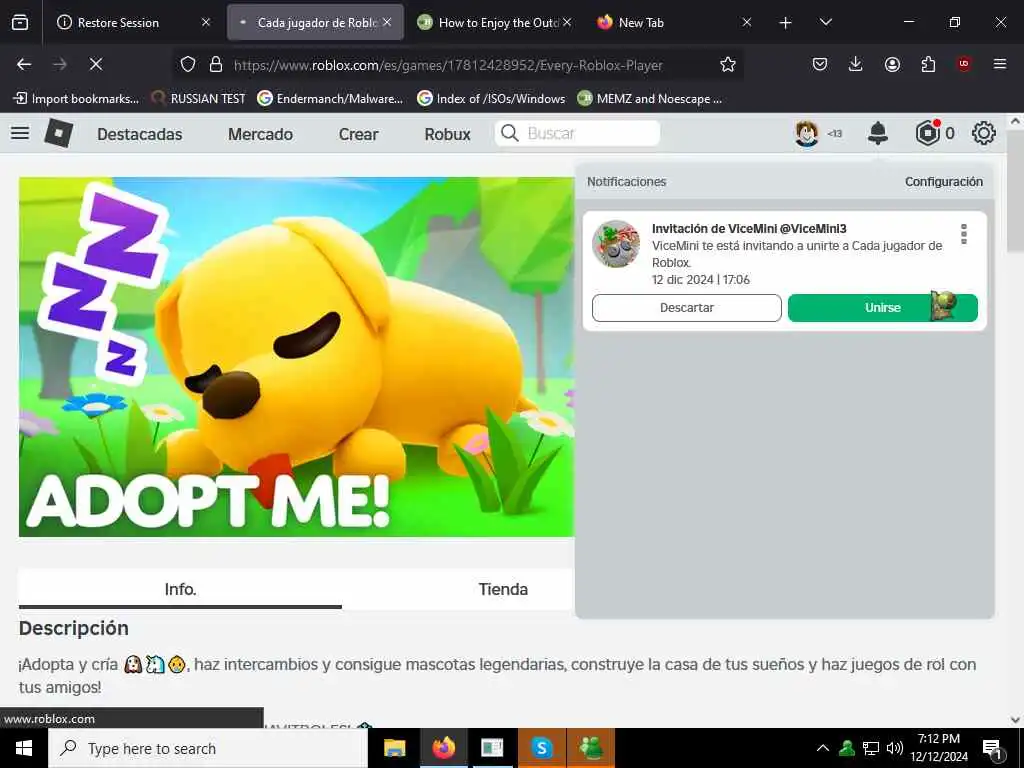Open Mercado in Roblox navigation
Screen dimensions: 1024x768
[260, 134]
